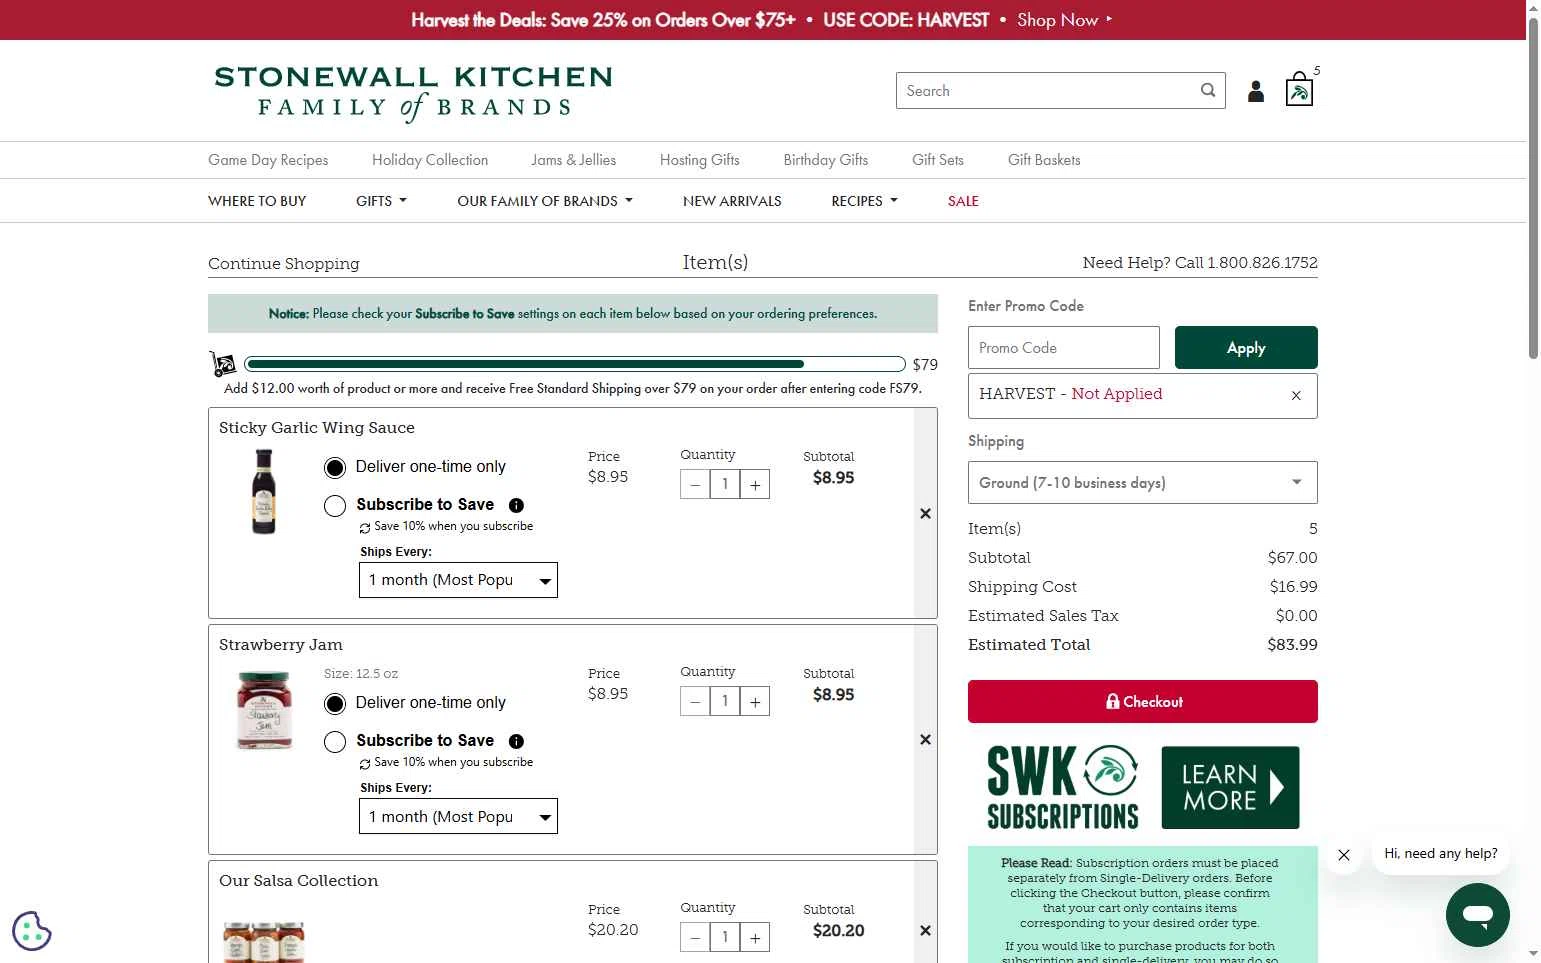Open Sticky Garlic Wing Sauce product image
Screen dimensions: 1541x963
(263, 491)
